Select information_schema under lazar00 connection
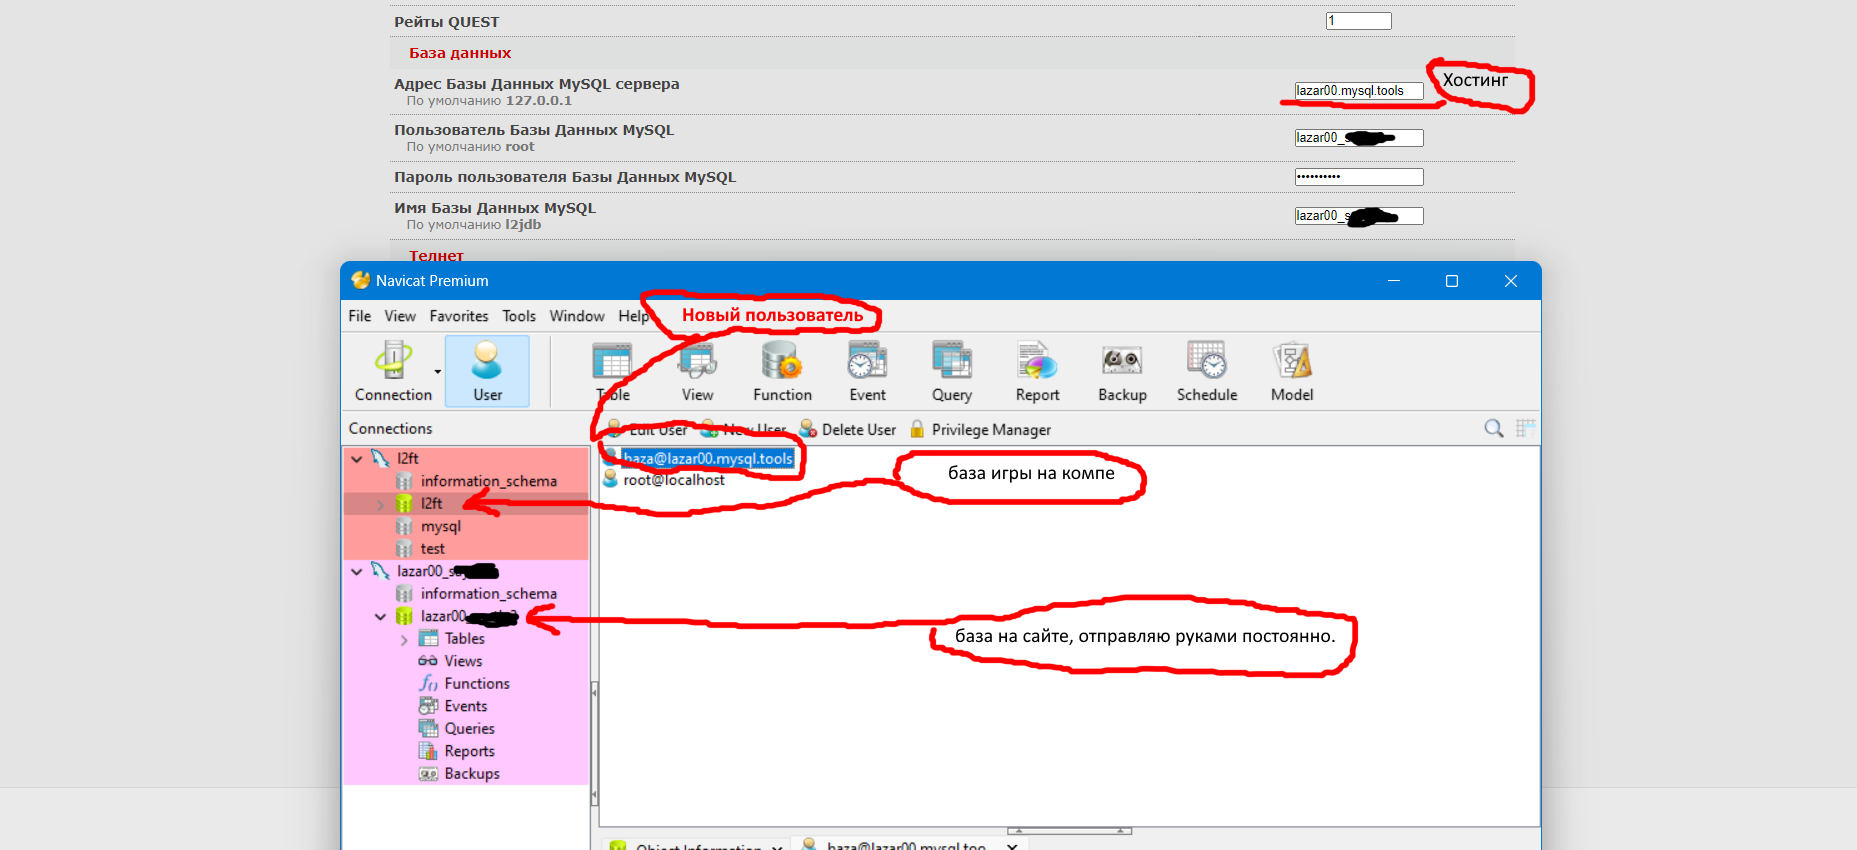 (488, 594)
